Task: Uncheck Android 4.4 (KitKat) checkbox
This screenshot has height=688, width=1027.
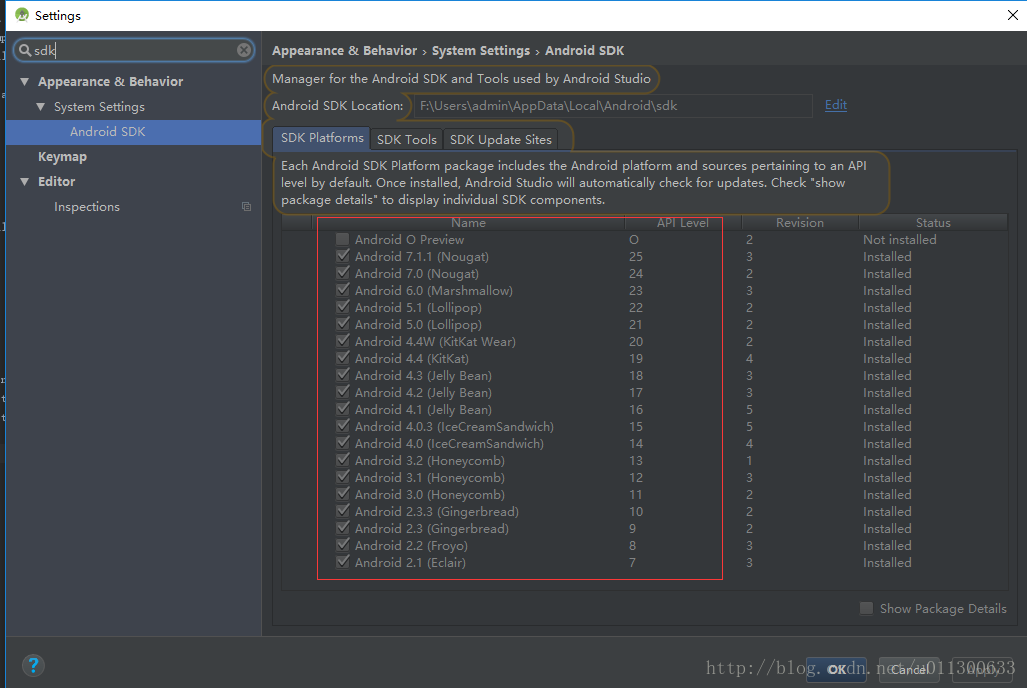Action: (343, 358)
